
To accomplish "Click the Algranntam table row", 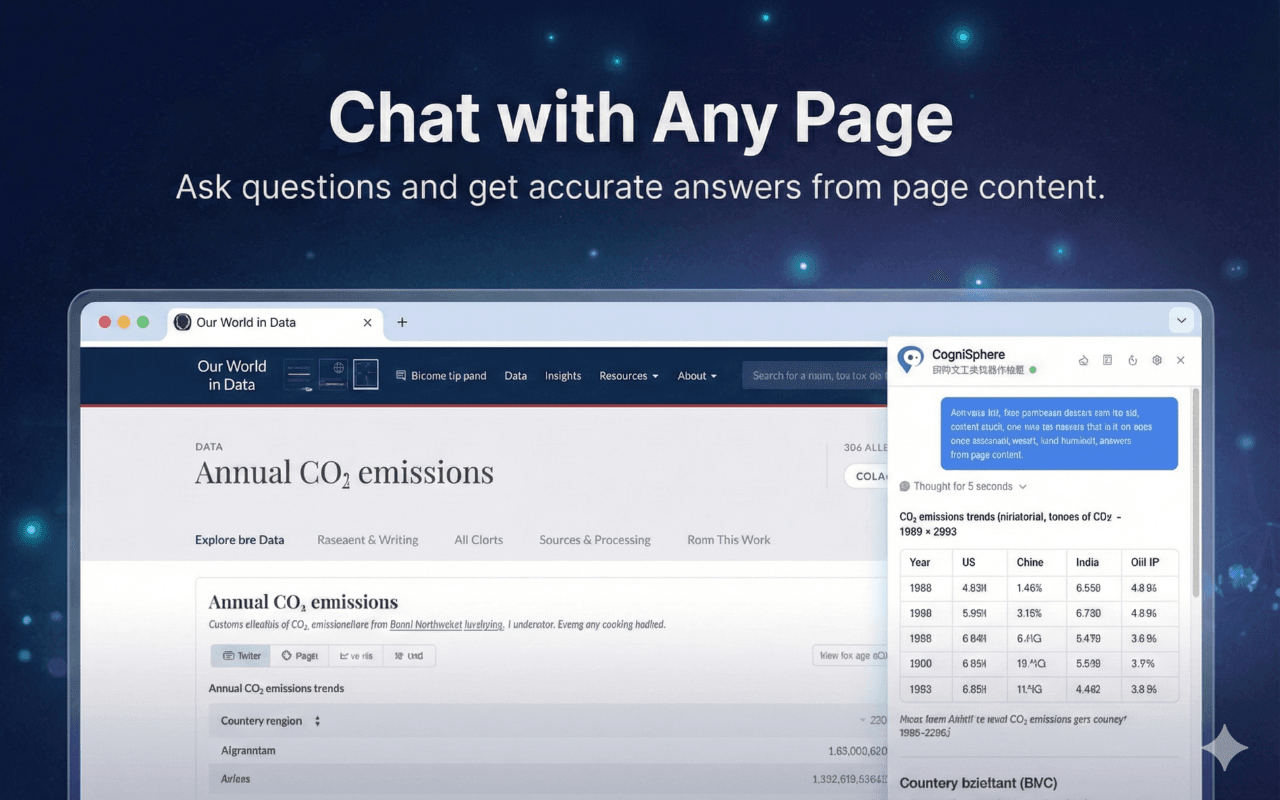I will click(x=548, y=751).
